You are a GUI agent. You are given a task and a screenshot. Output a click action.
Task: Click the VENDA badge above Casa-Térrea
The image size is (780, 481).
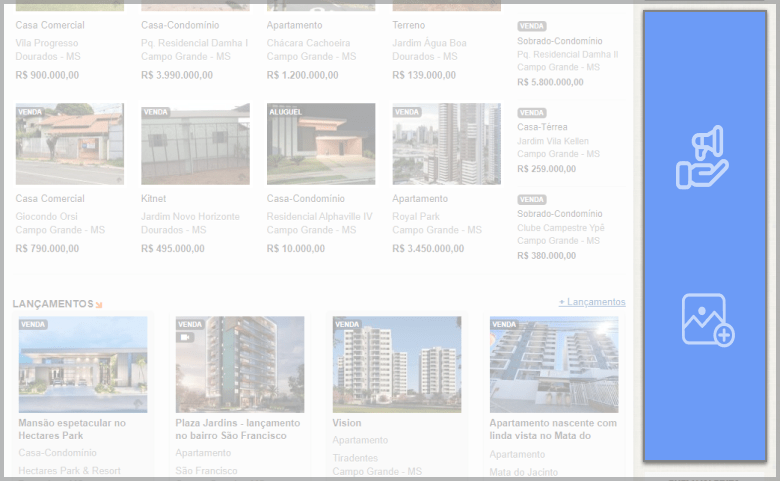coord(531,113)
